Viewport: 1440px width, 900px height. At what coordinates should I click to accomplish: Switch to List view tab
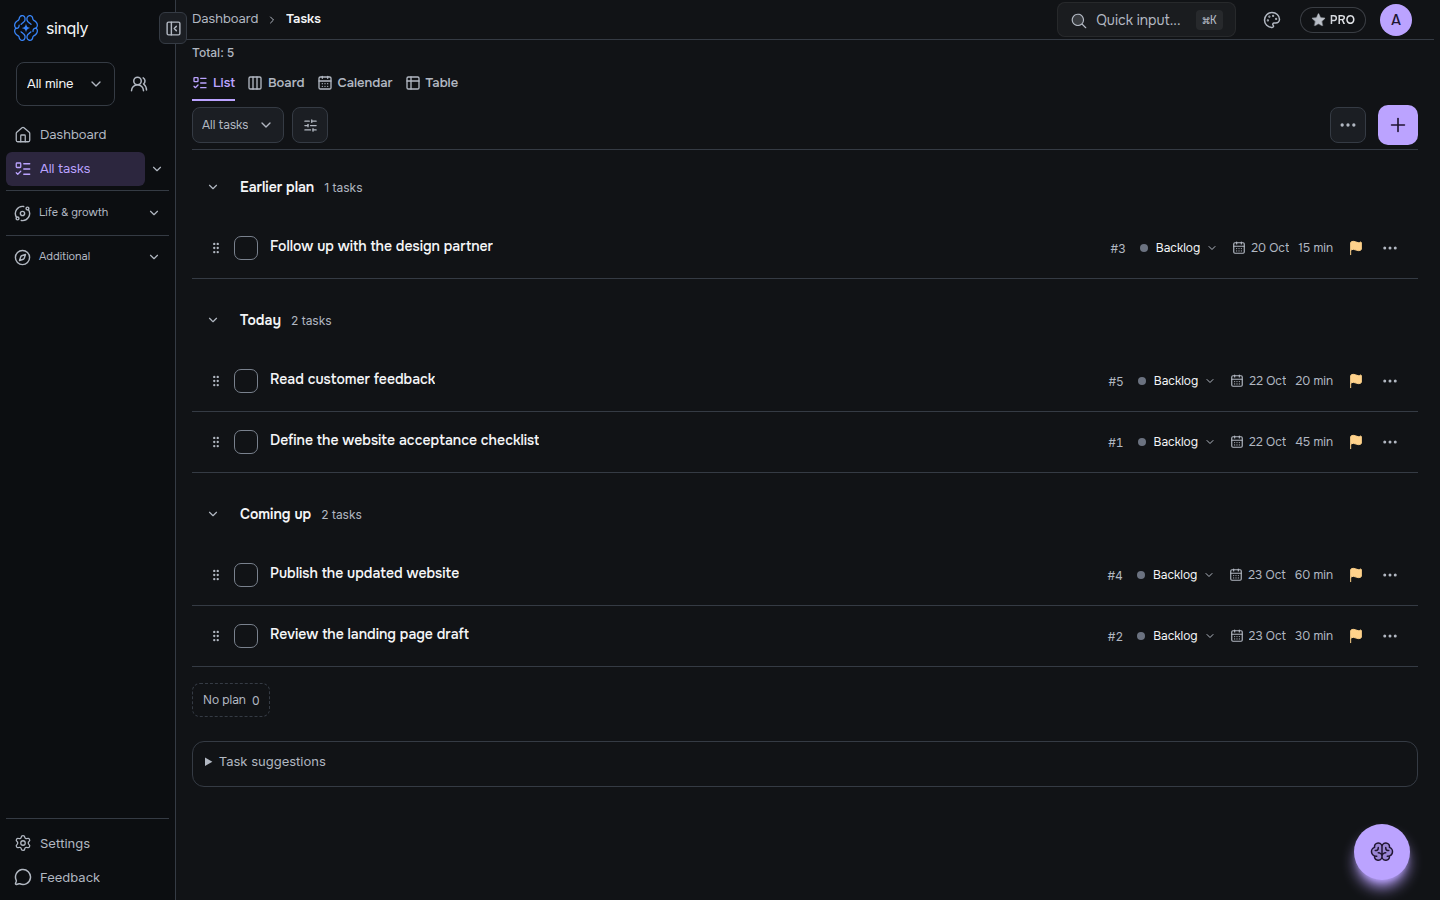click(213, 83)
